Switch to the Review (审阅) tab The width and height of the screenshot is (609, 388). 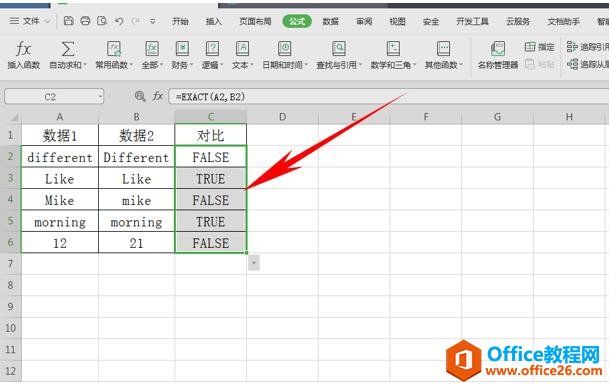point(364,21)
